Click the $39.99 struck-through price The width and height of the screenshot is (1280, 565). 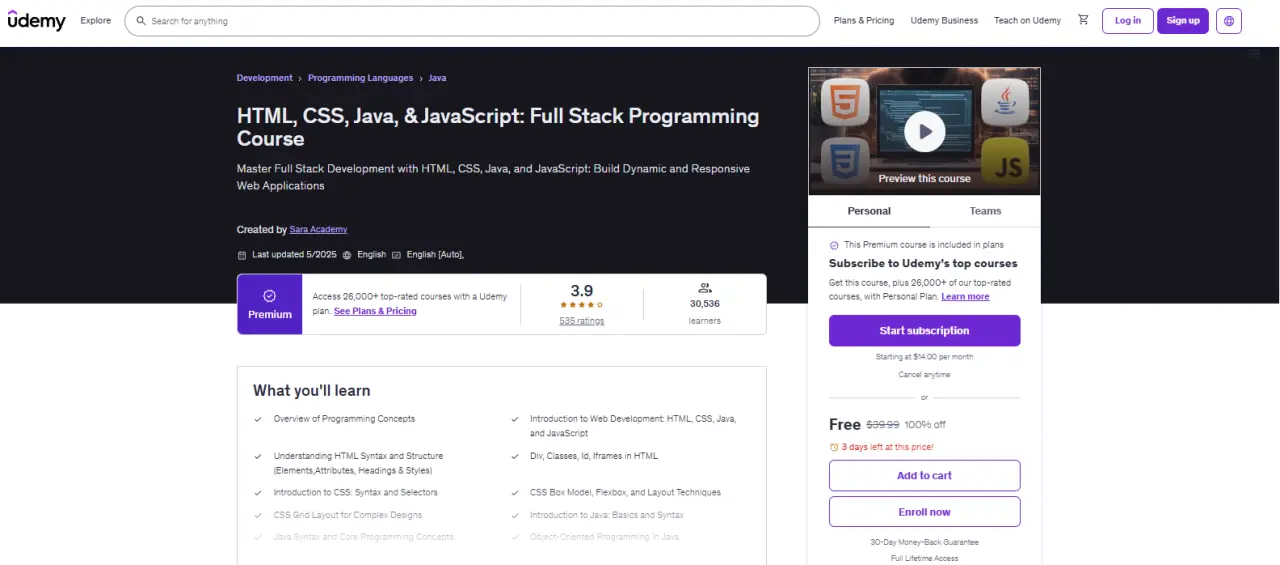point(883,425)
